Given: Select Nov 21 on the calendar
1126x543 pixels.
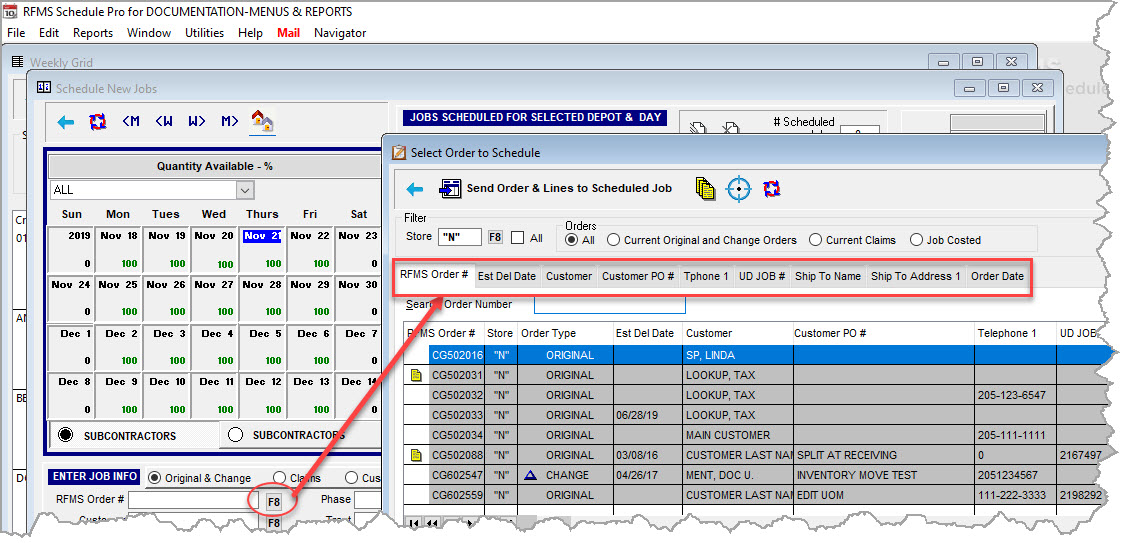Looking at the screenshot, I should click(262, 250).
